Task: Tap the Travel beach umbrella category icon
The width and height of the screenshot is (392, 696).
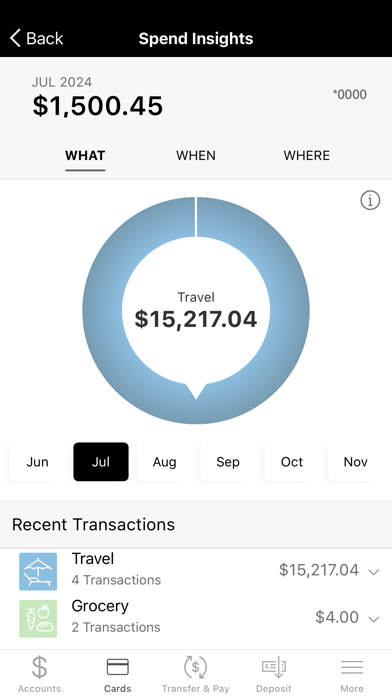Action: 38,571
